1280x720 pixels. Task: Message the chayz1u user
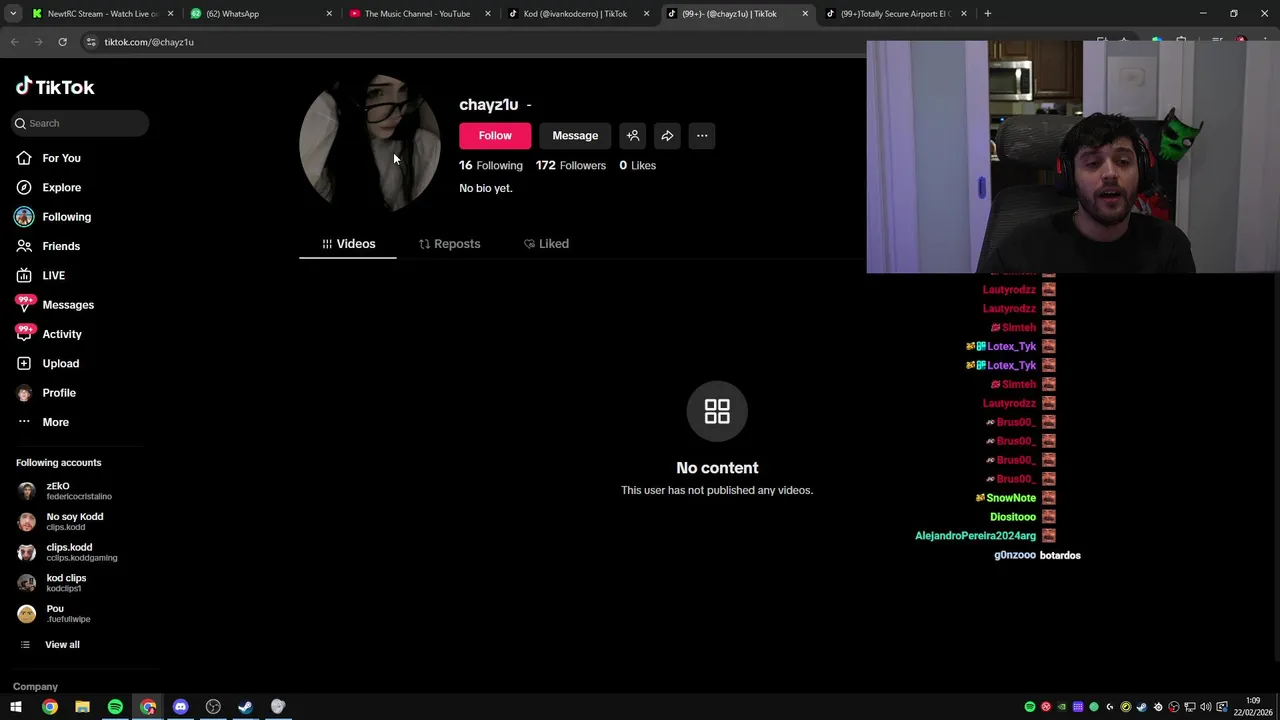pyautogui.click(x=575, y=136)
